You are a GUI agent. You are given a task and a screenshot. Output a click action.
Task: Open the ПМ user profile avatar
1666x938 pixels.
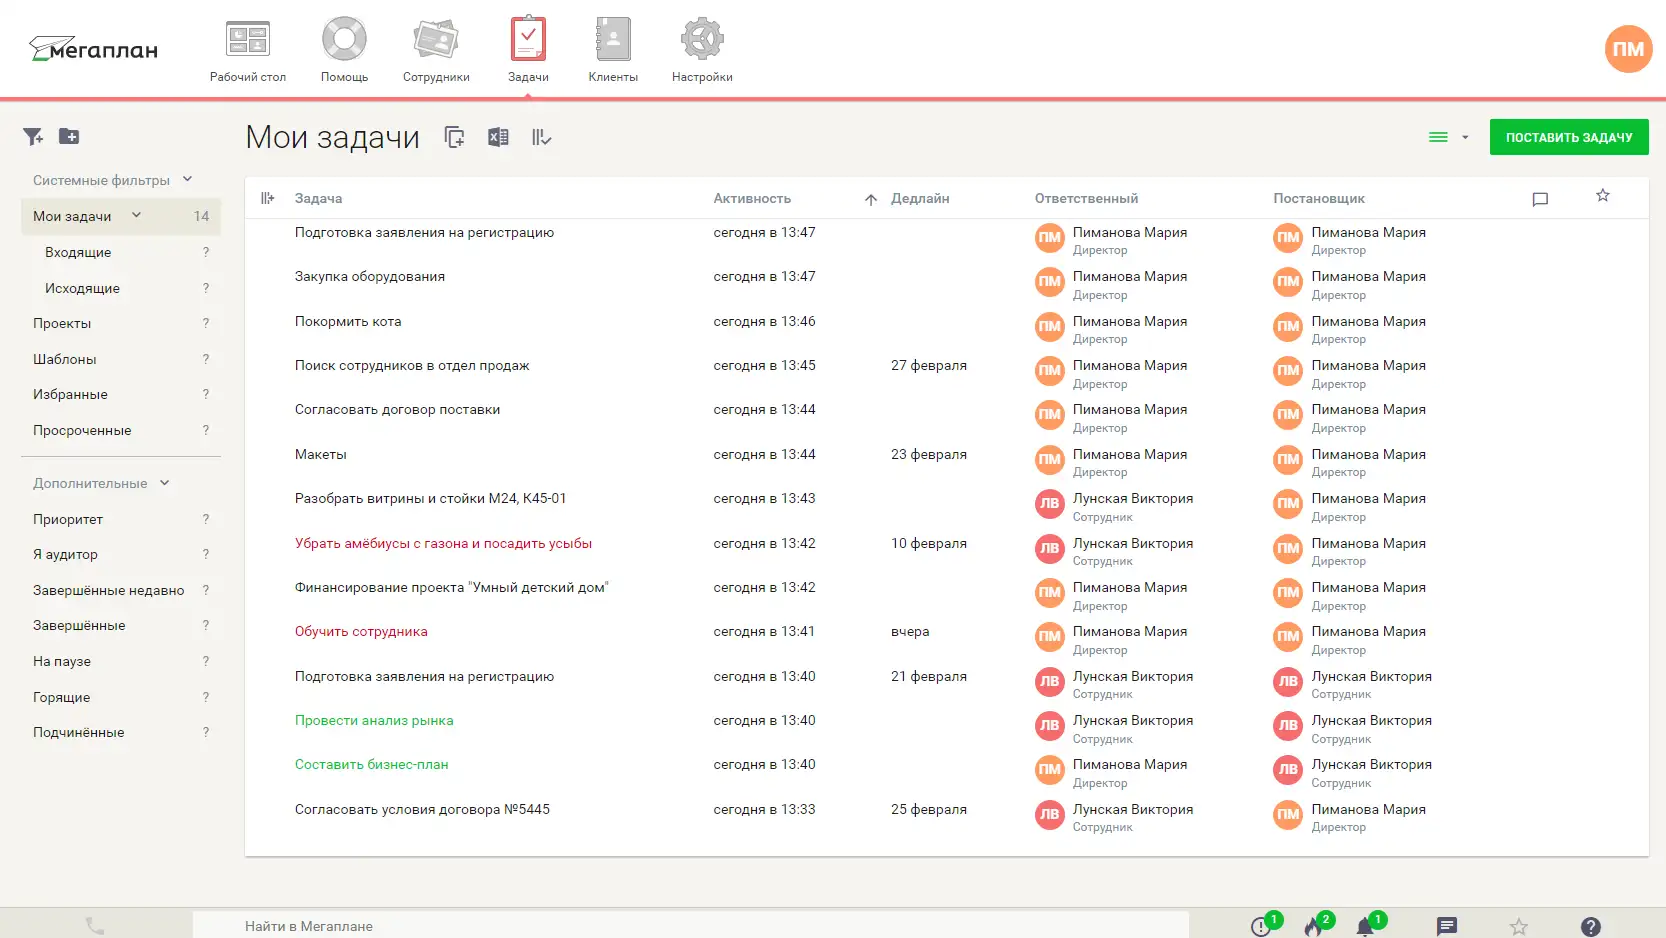pos(1628,49)
